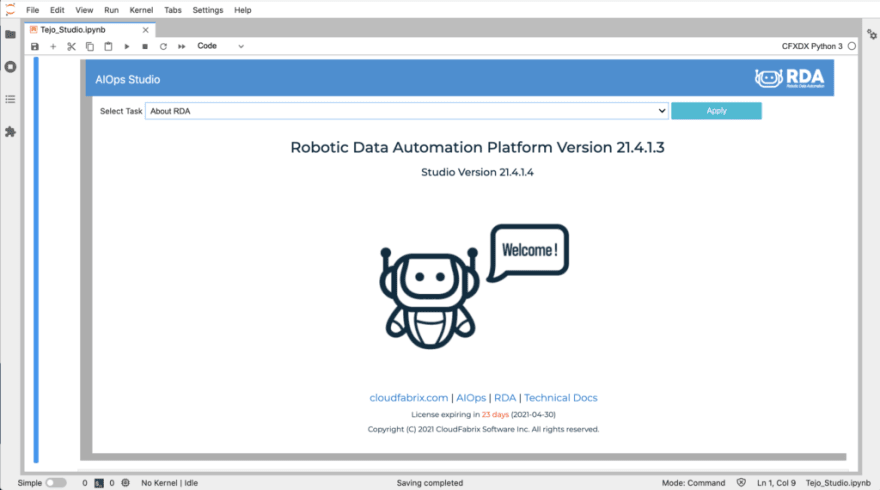The height and width of the screenshot is (490, 880).
Task: Open the Kernel menu
Action: click(141, 10)
